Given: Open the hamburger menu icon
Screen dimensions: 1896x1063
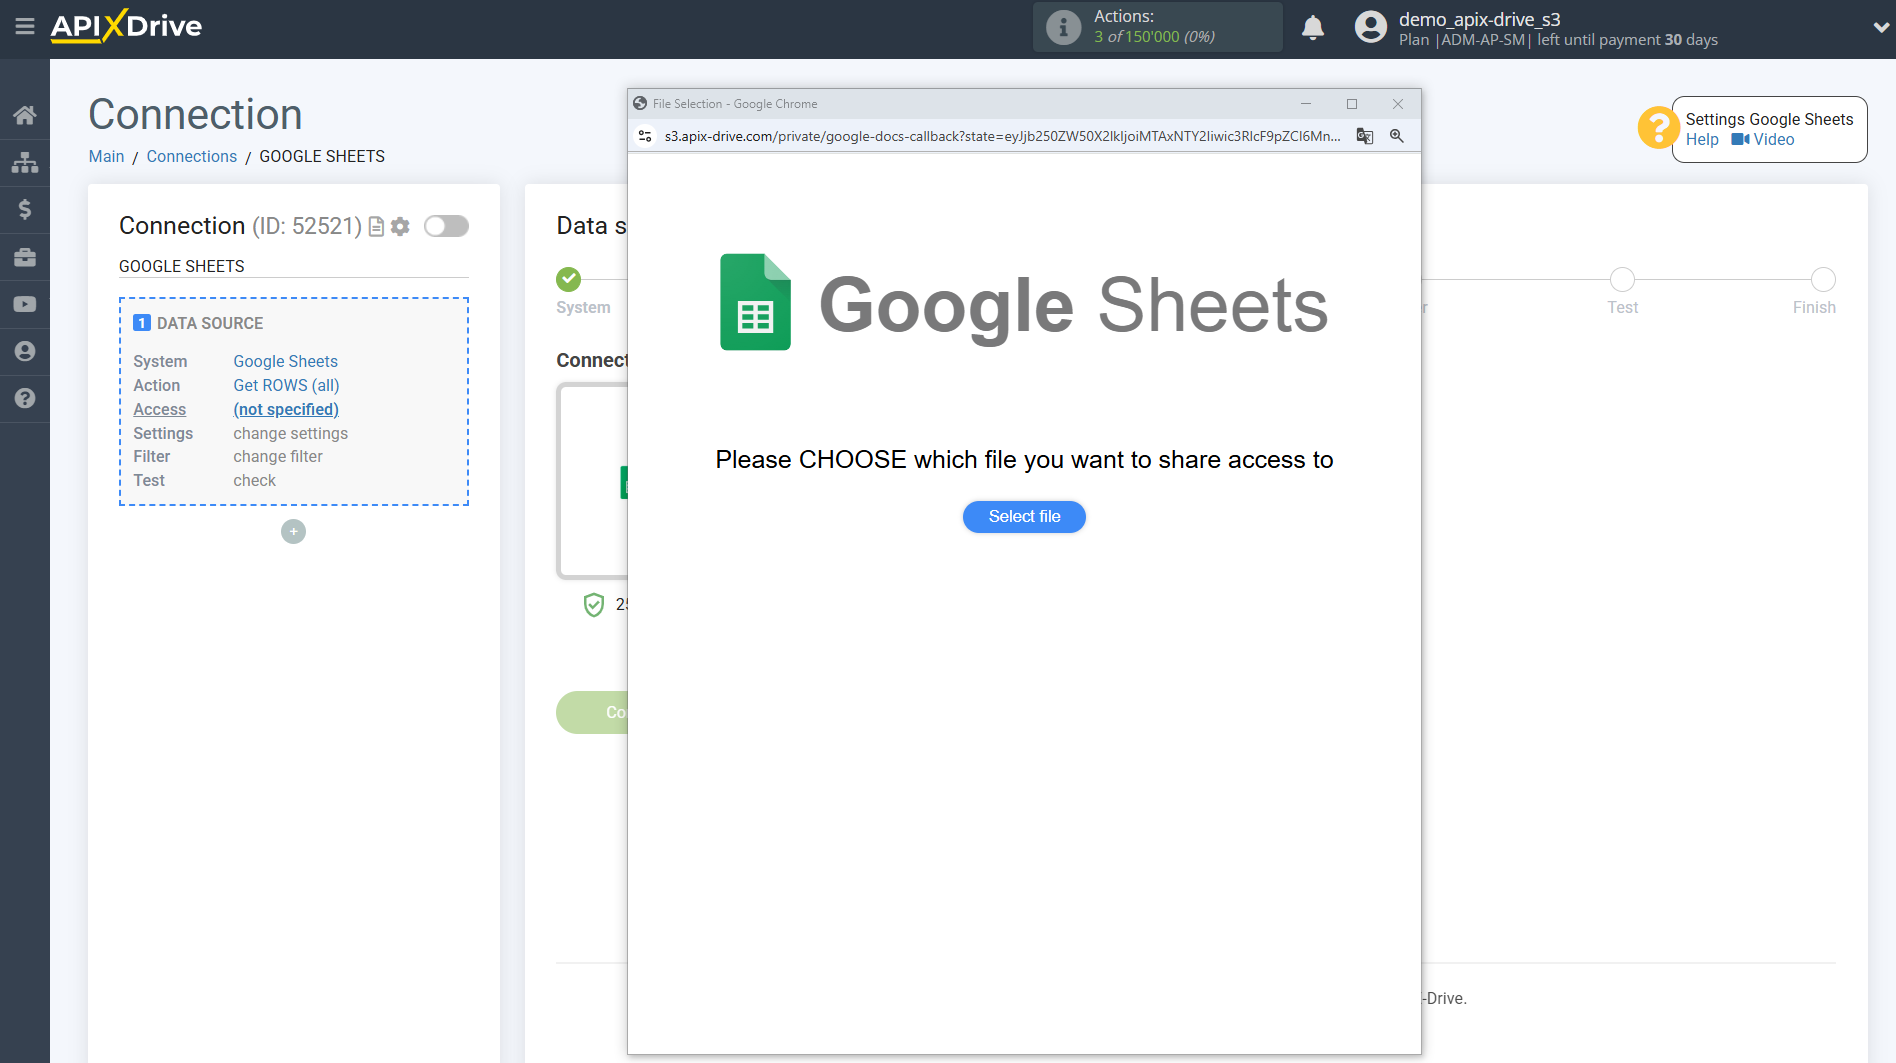Looking at the screenshot, I should click(x=25, y=27).
